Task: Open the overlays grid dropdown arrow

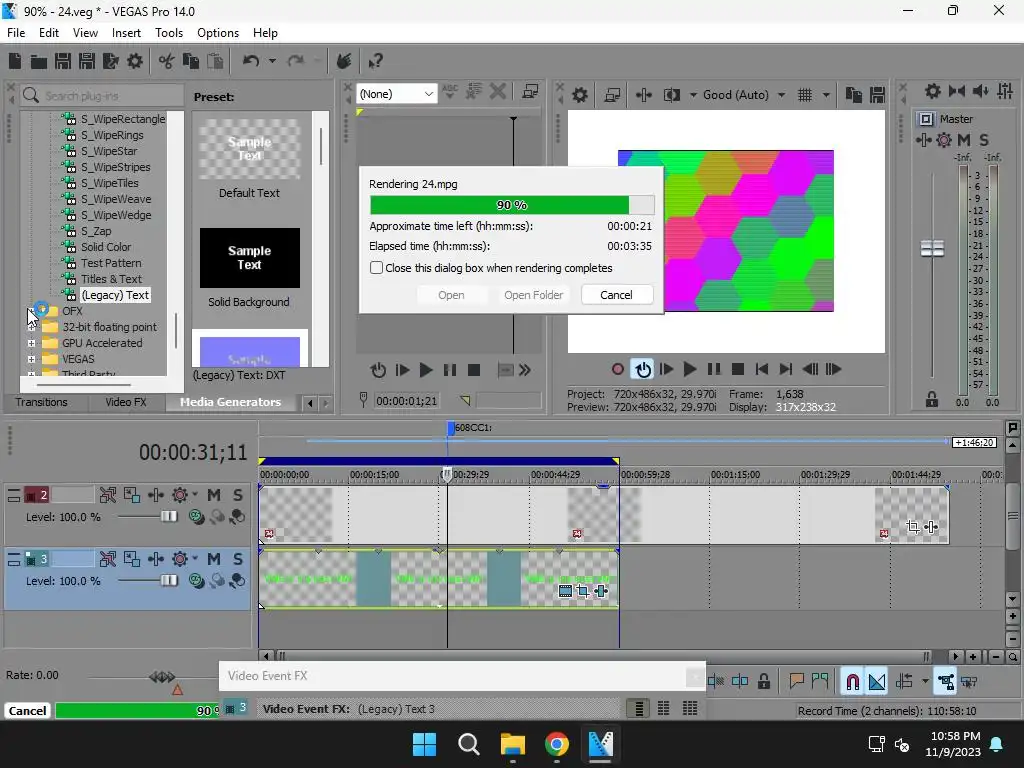Action: pyautogui.click(x=826, y=95)
